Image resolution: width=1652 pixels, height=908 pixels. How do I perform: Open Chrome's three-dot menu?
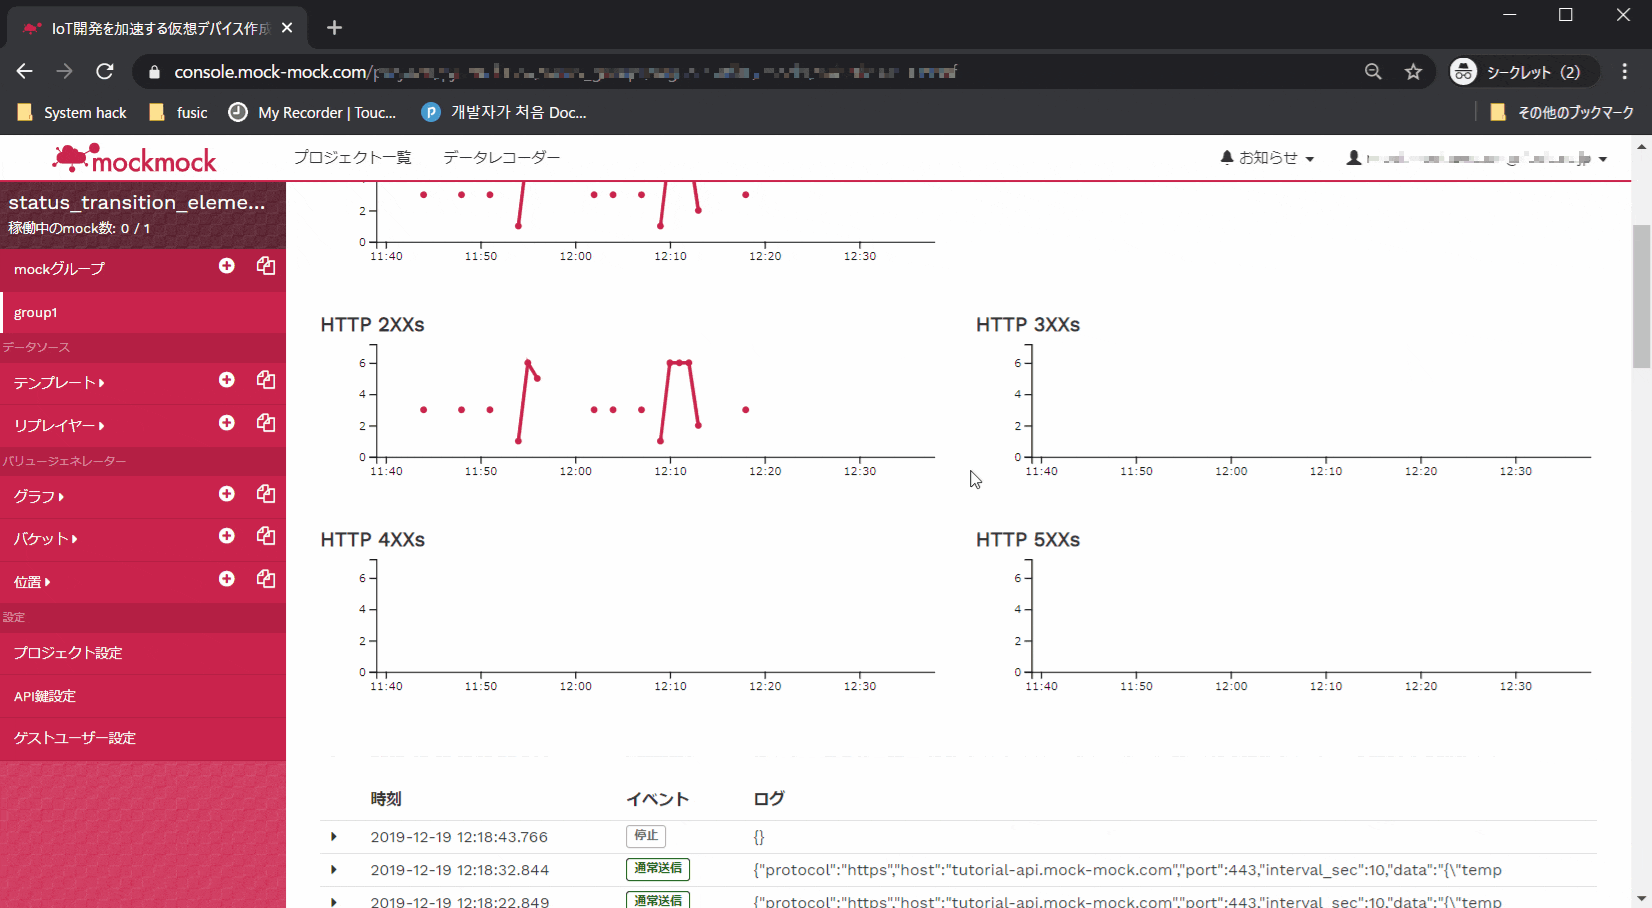coord(1625,72)
